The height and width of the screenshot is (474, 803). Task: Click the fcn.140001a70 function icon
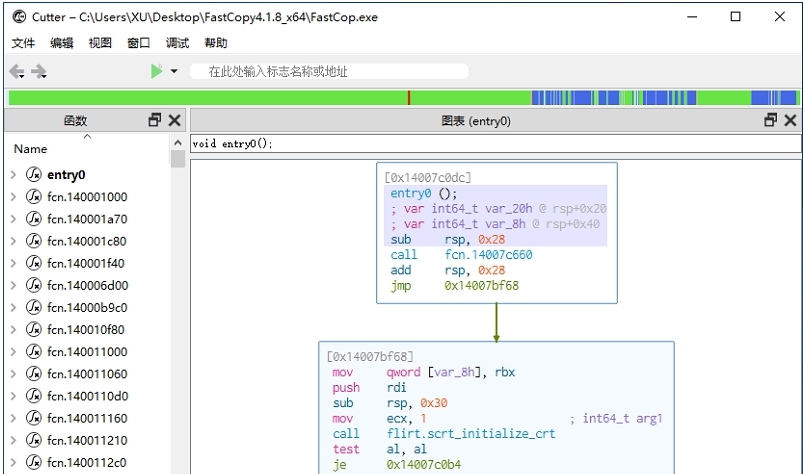click(34, 219)
